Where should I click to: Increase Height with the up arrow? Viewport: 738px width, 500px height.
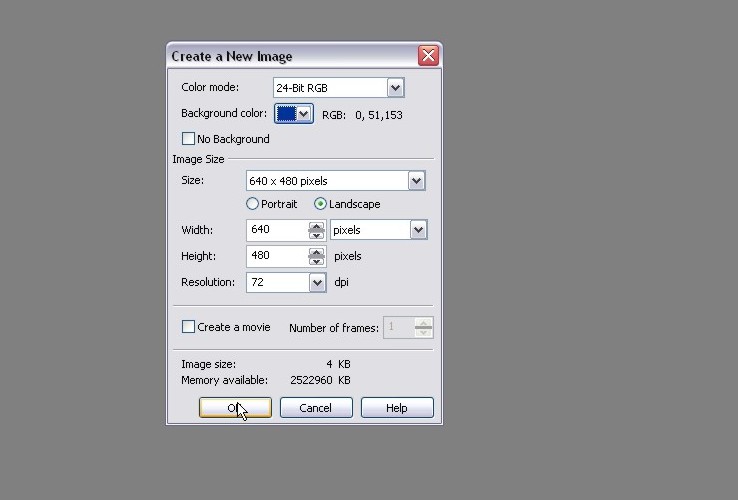click(x=316, y=252)
